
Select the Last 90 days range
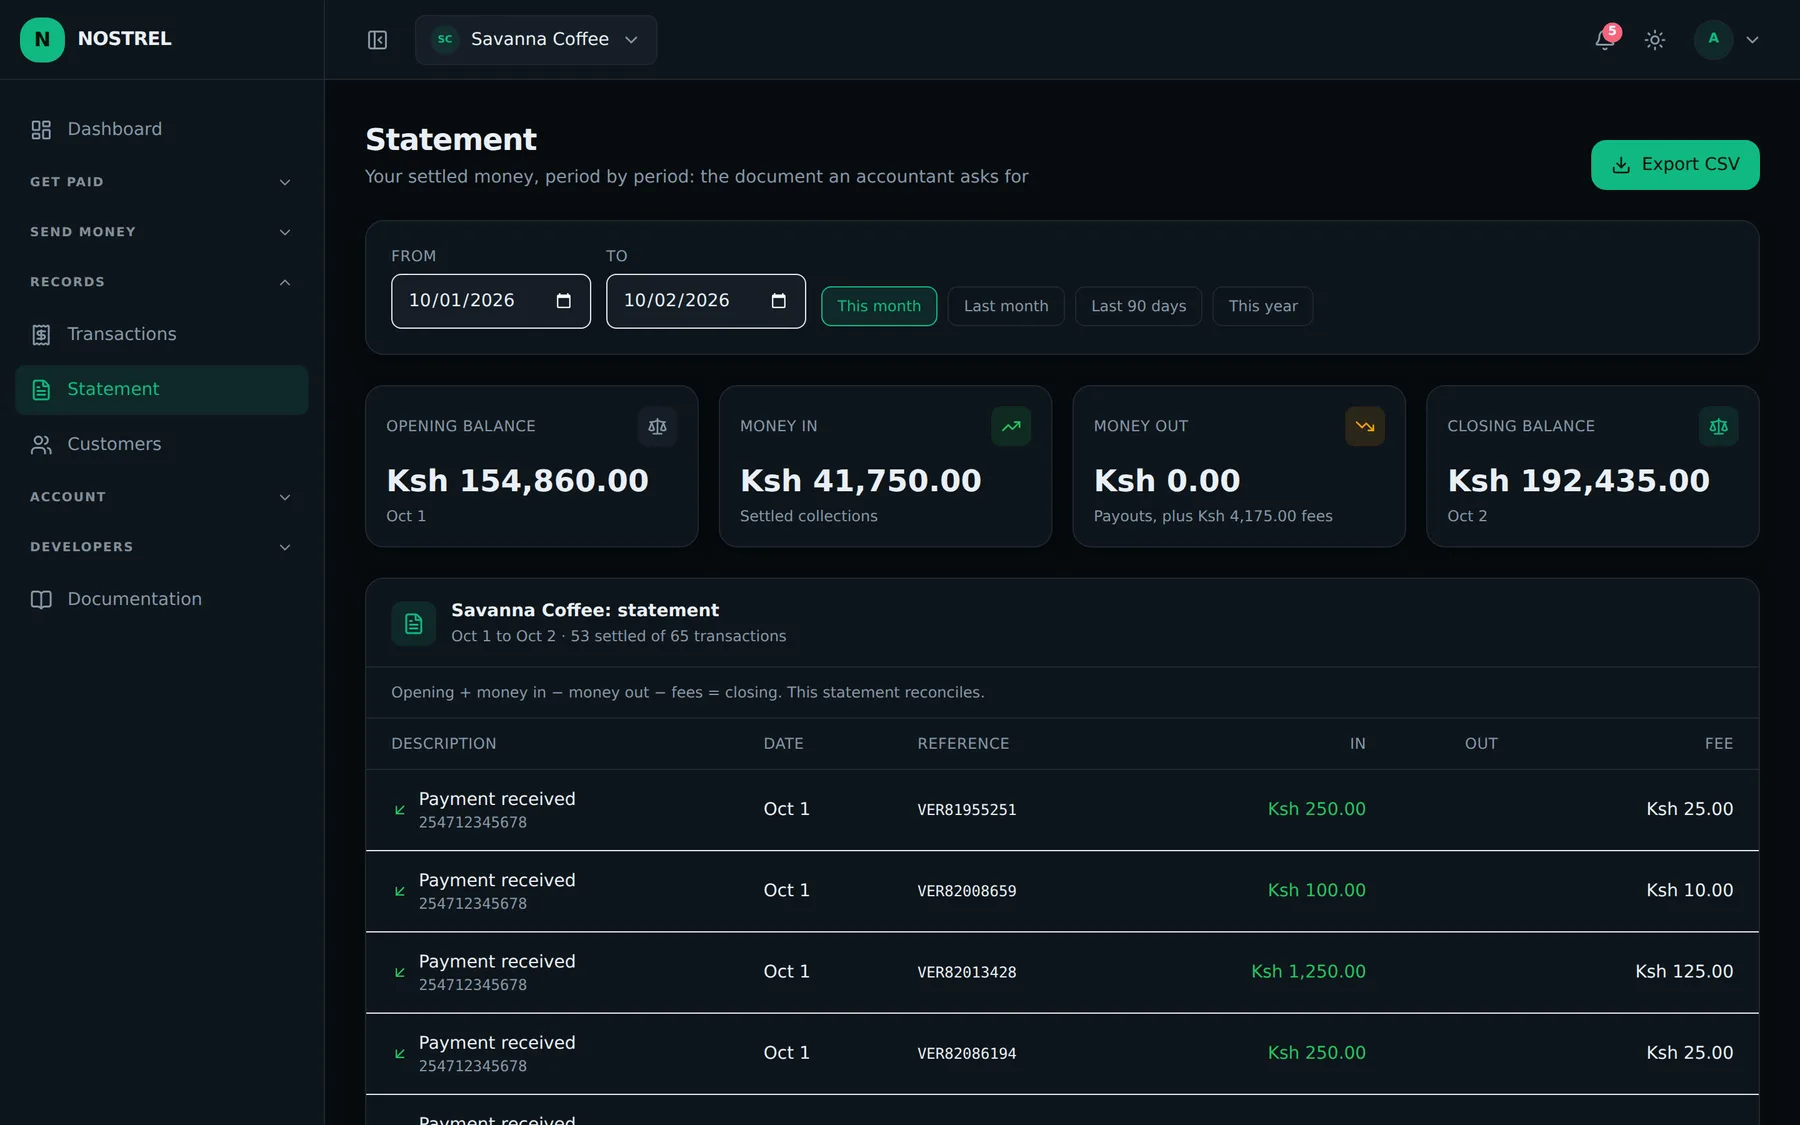point(1139,306)
